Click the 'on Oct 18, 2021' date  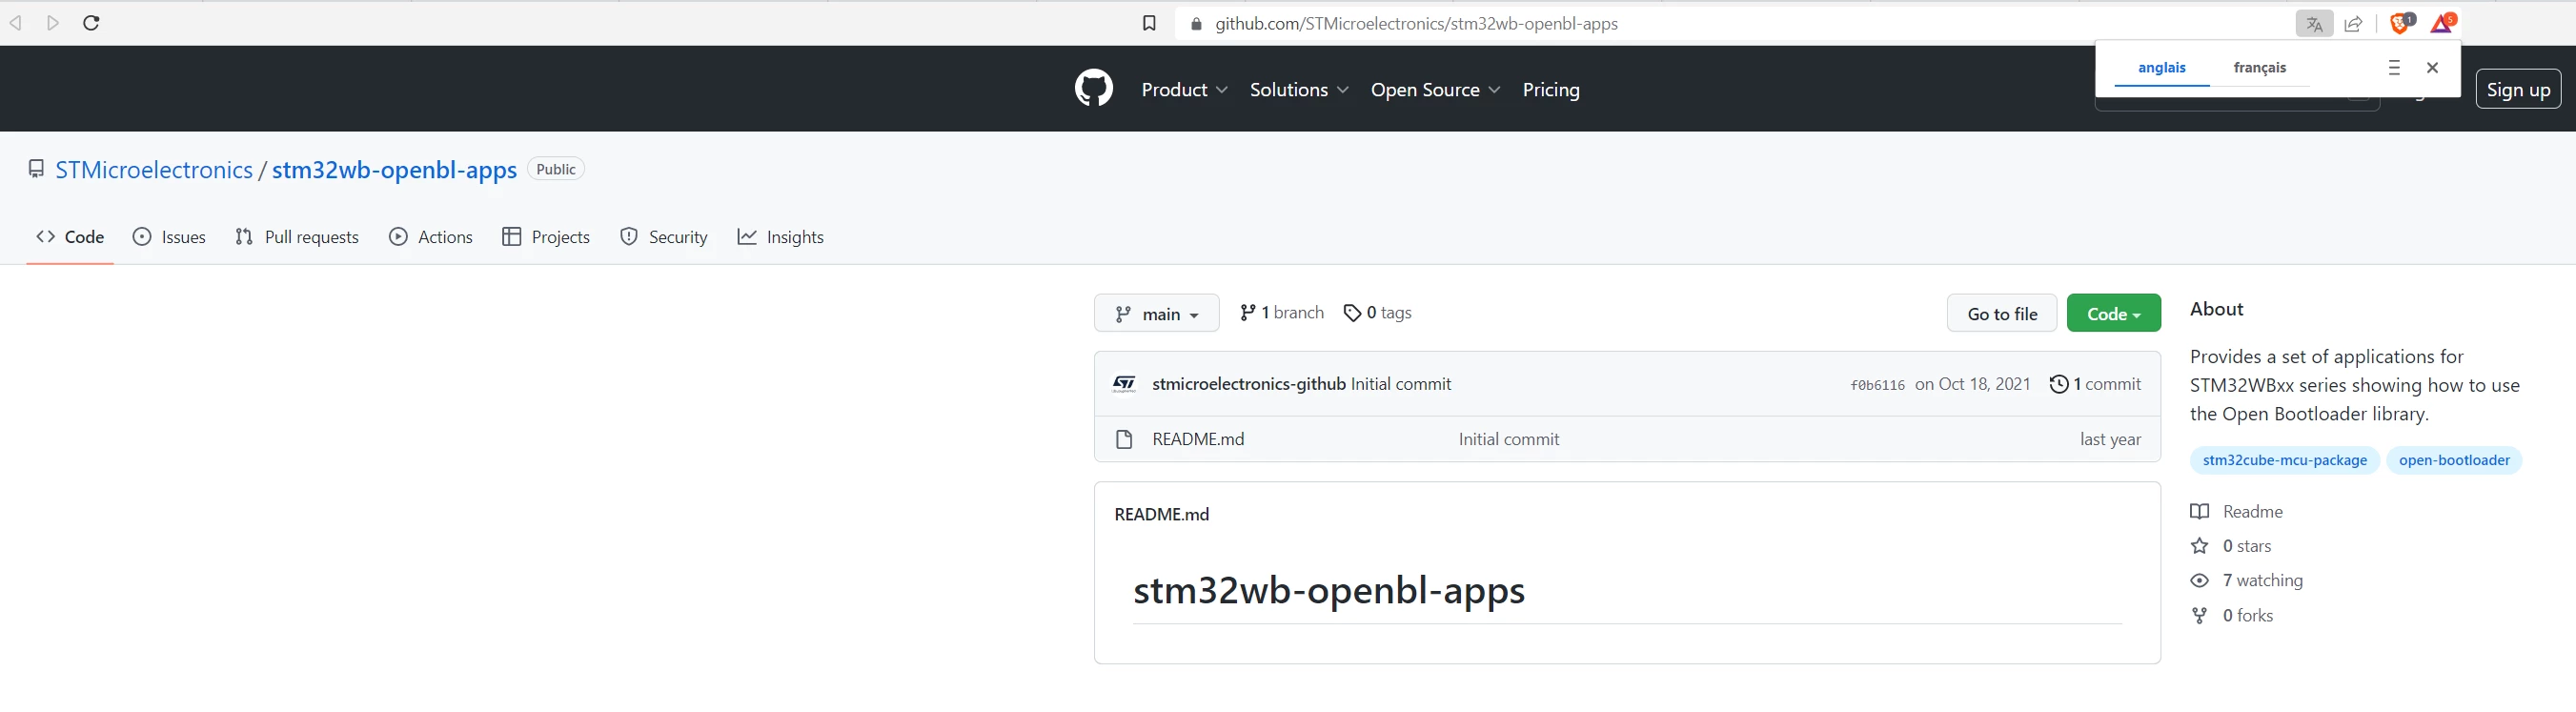coord(1973,384)
